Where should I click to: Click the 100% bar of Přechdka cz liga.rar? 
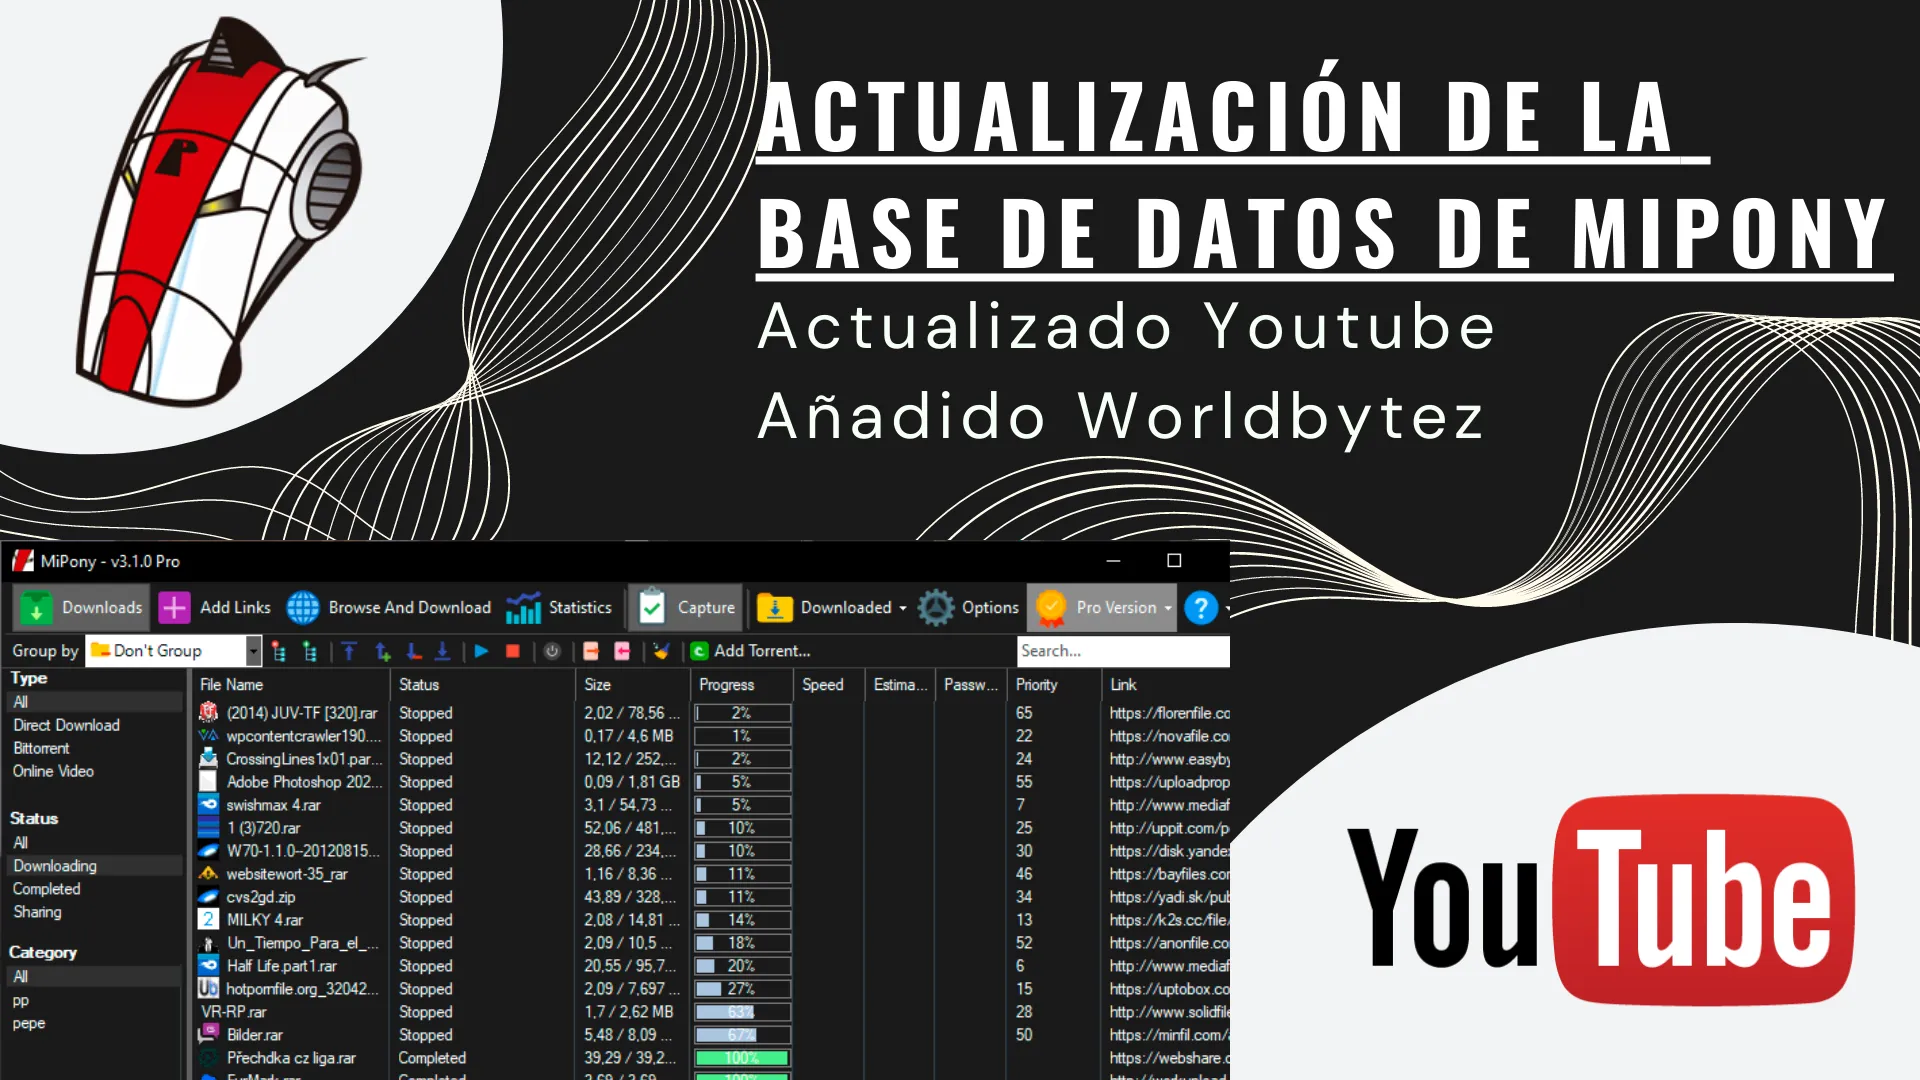click(x=742, y=1058)
